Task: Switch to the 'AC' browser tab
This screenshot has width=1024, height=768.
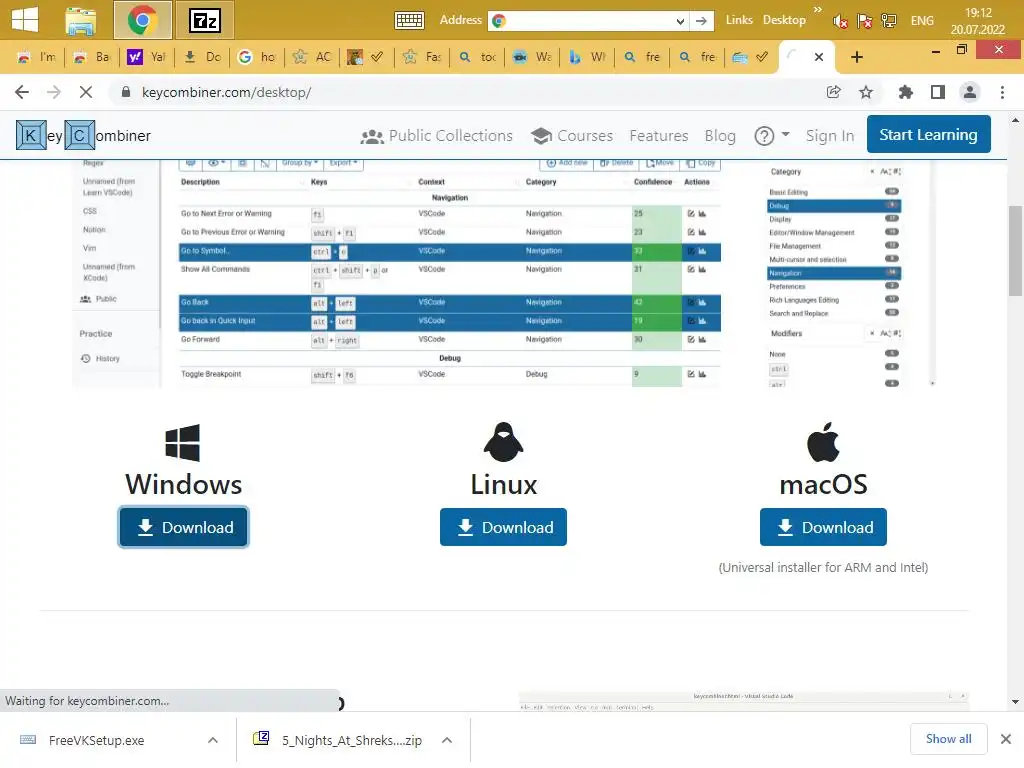Action: point(311,57)
